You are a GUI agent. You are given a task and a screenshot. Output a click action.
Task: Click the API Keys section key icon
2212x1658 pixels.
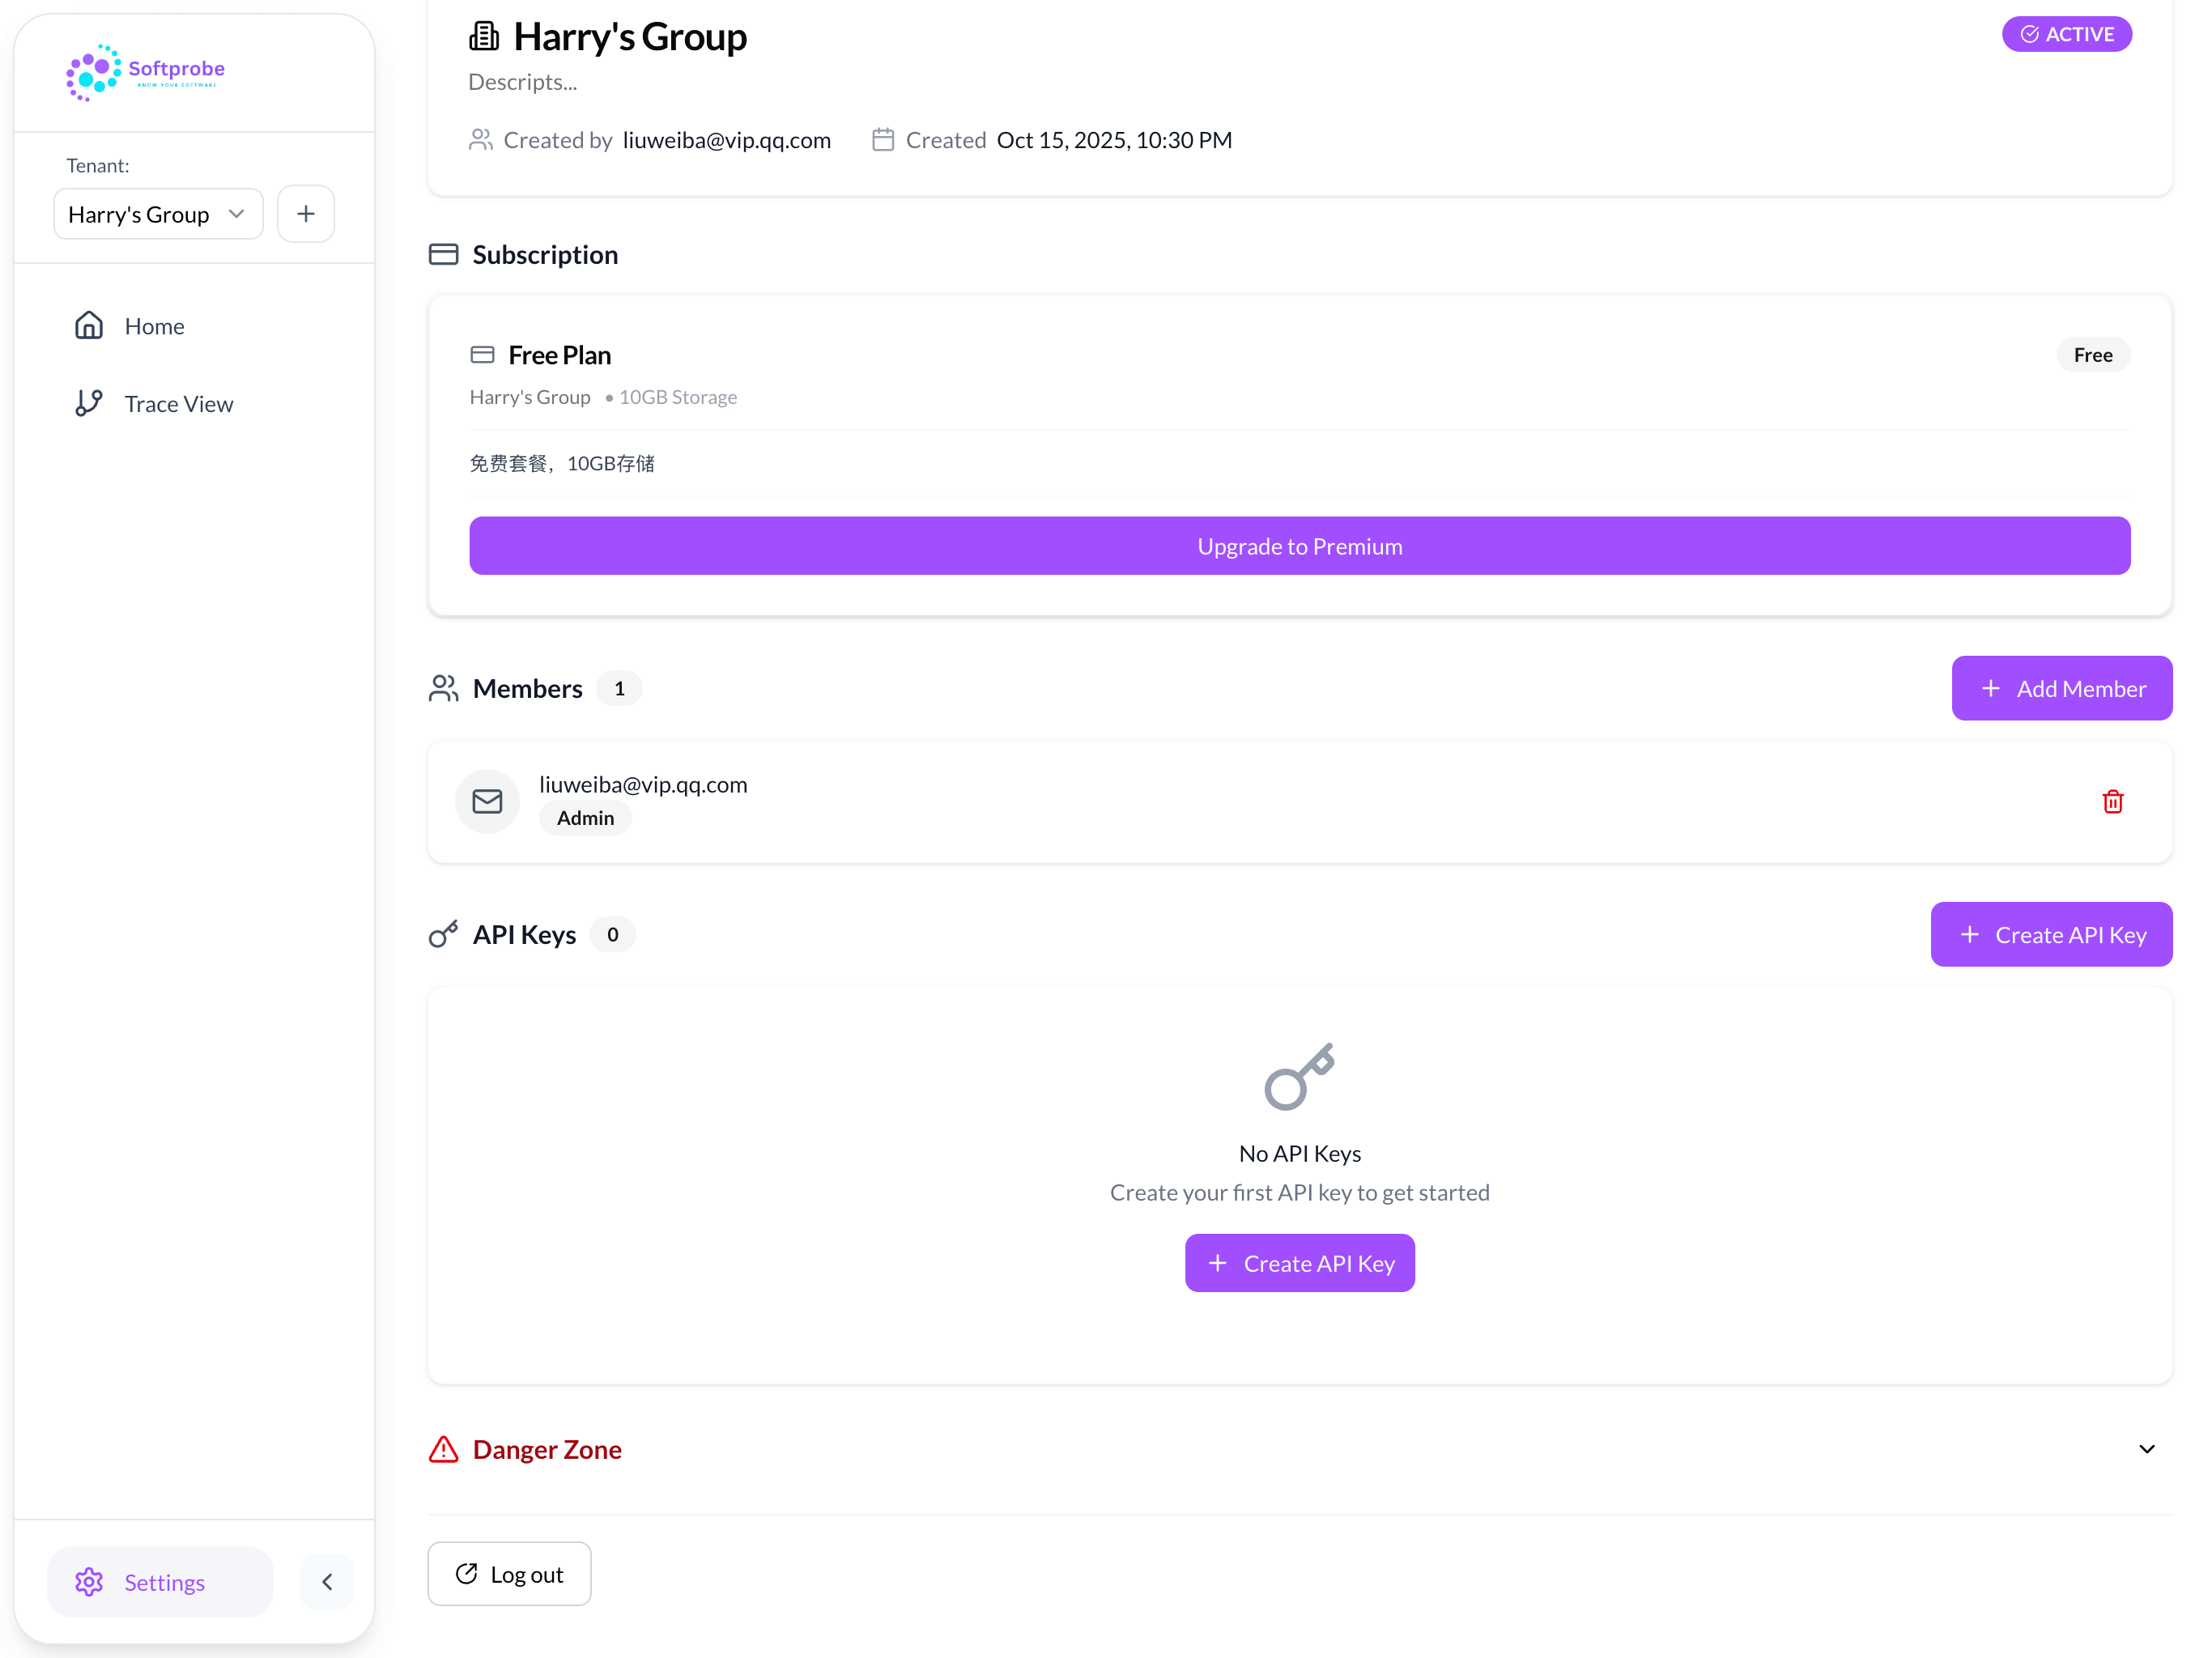point(443,934)
